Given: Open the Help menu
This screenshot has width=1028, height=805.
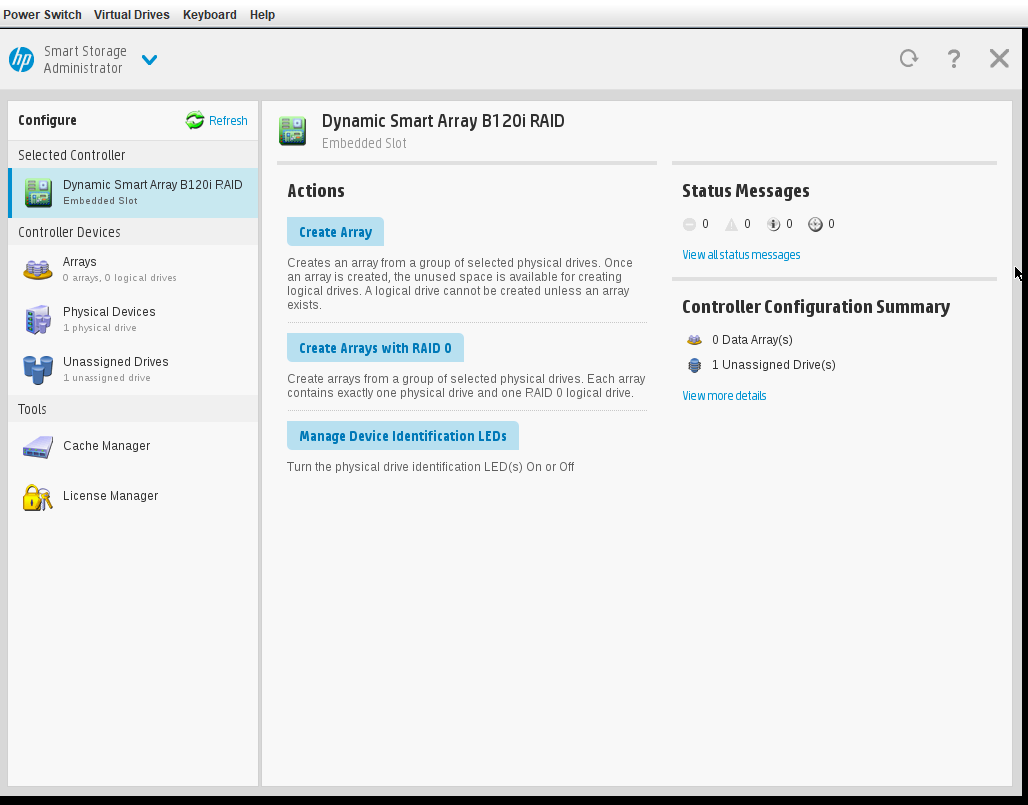Looking at the screenshot, I should pyautogui.click(x=262, y=14).
